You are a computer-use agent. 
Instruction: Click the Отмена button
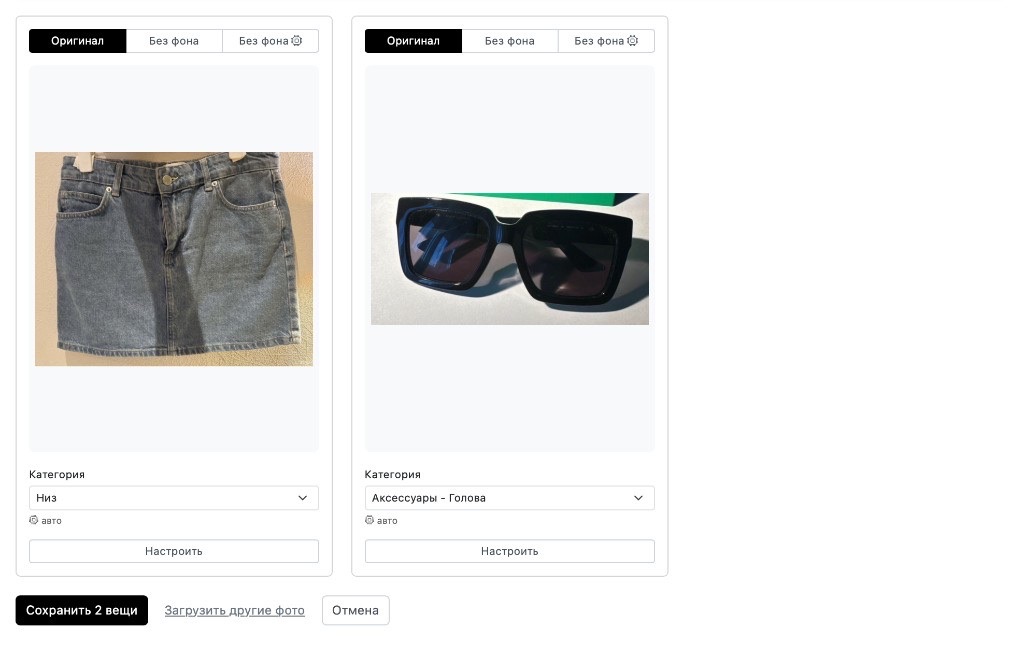355,610
